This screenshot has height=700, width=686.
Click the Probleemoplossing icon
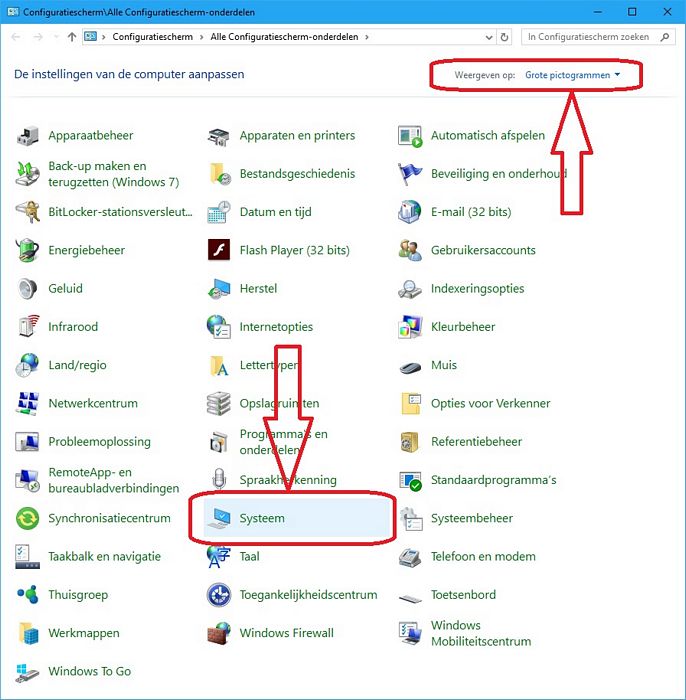[28, 442]
